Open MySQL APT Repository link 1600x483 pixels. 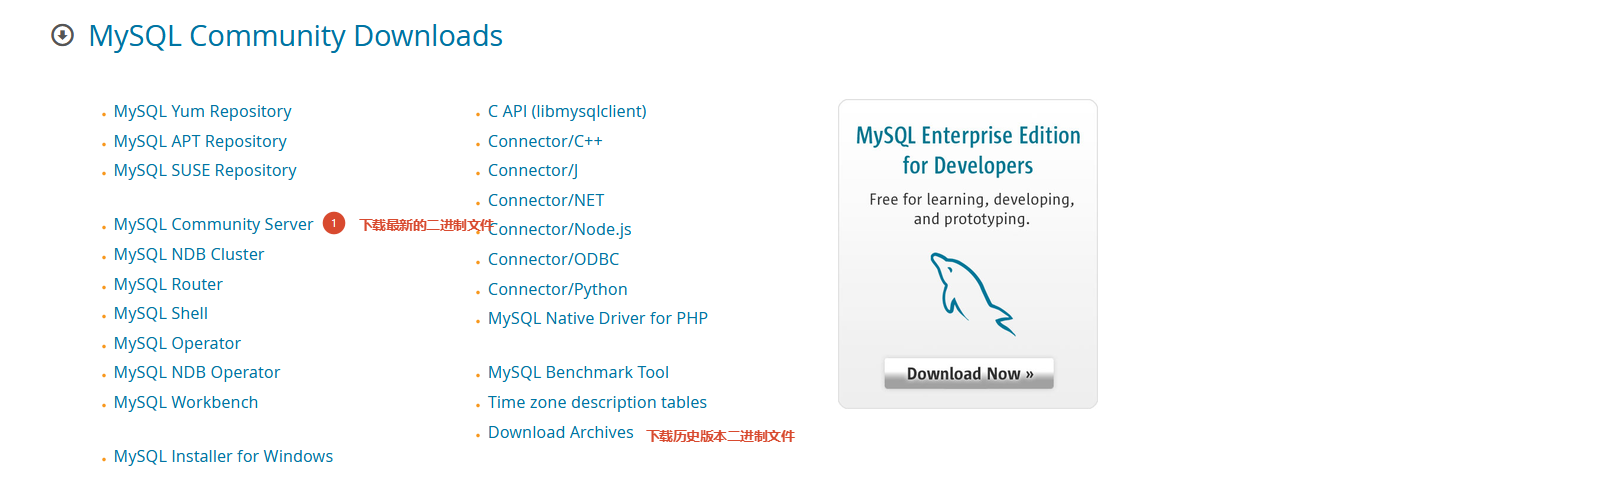[x=200, y=141]
